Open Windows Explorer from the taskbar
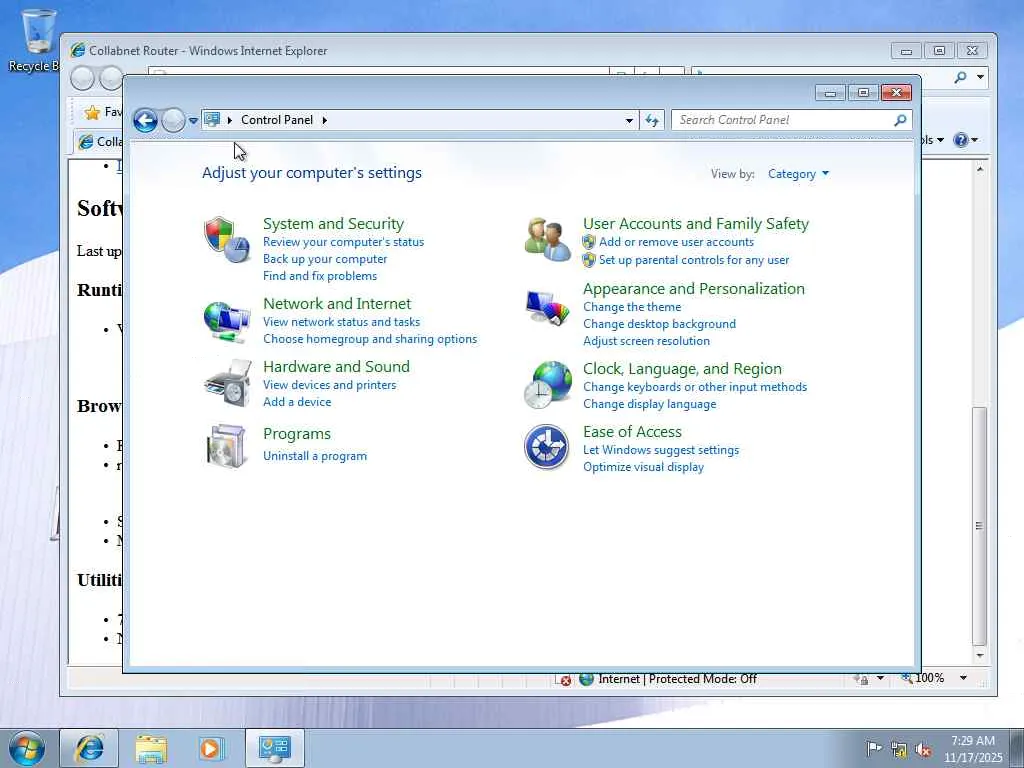The height and width of the screenshot is (768, 1024). pos(151,748)
